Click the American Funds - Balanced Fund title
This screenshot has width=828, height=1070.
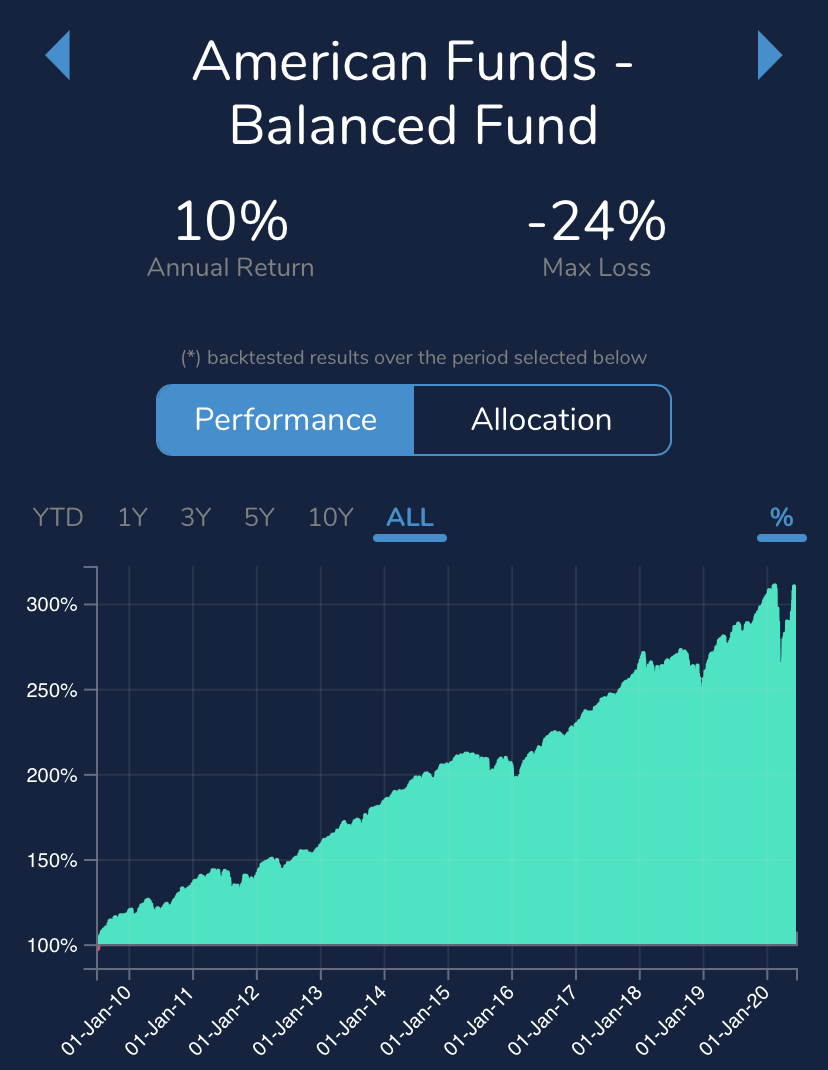414,93
